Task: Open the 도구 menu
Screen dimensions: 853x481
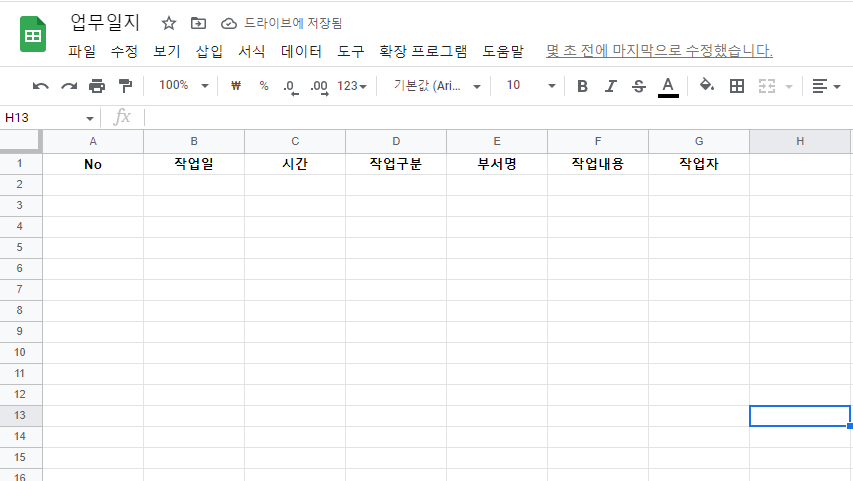Action: pos(351,51)
